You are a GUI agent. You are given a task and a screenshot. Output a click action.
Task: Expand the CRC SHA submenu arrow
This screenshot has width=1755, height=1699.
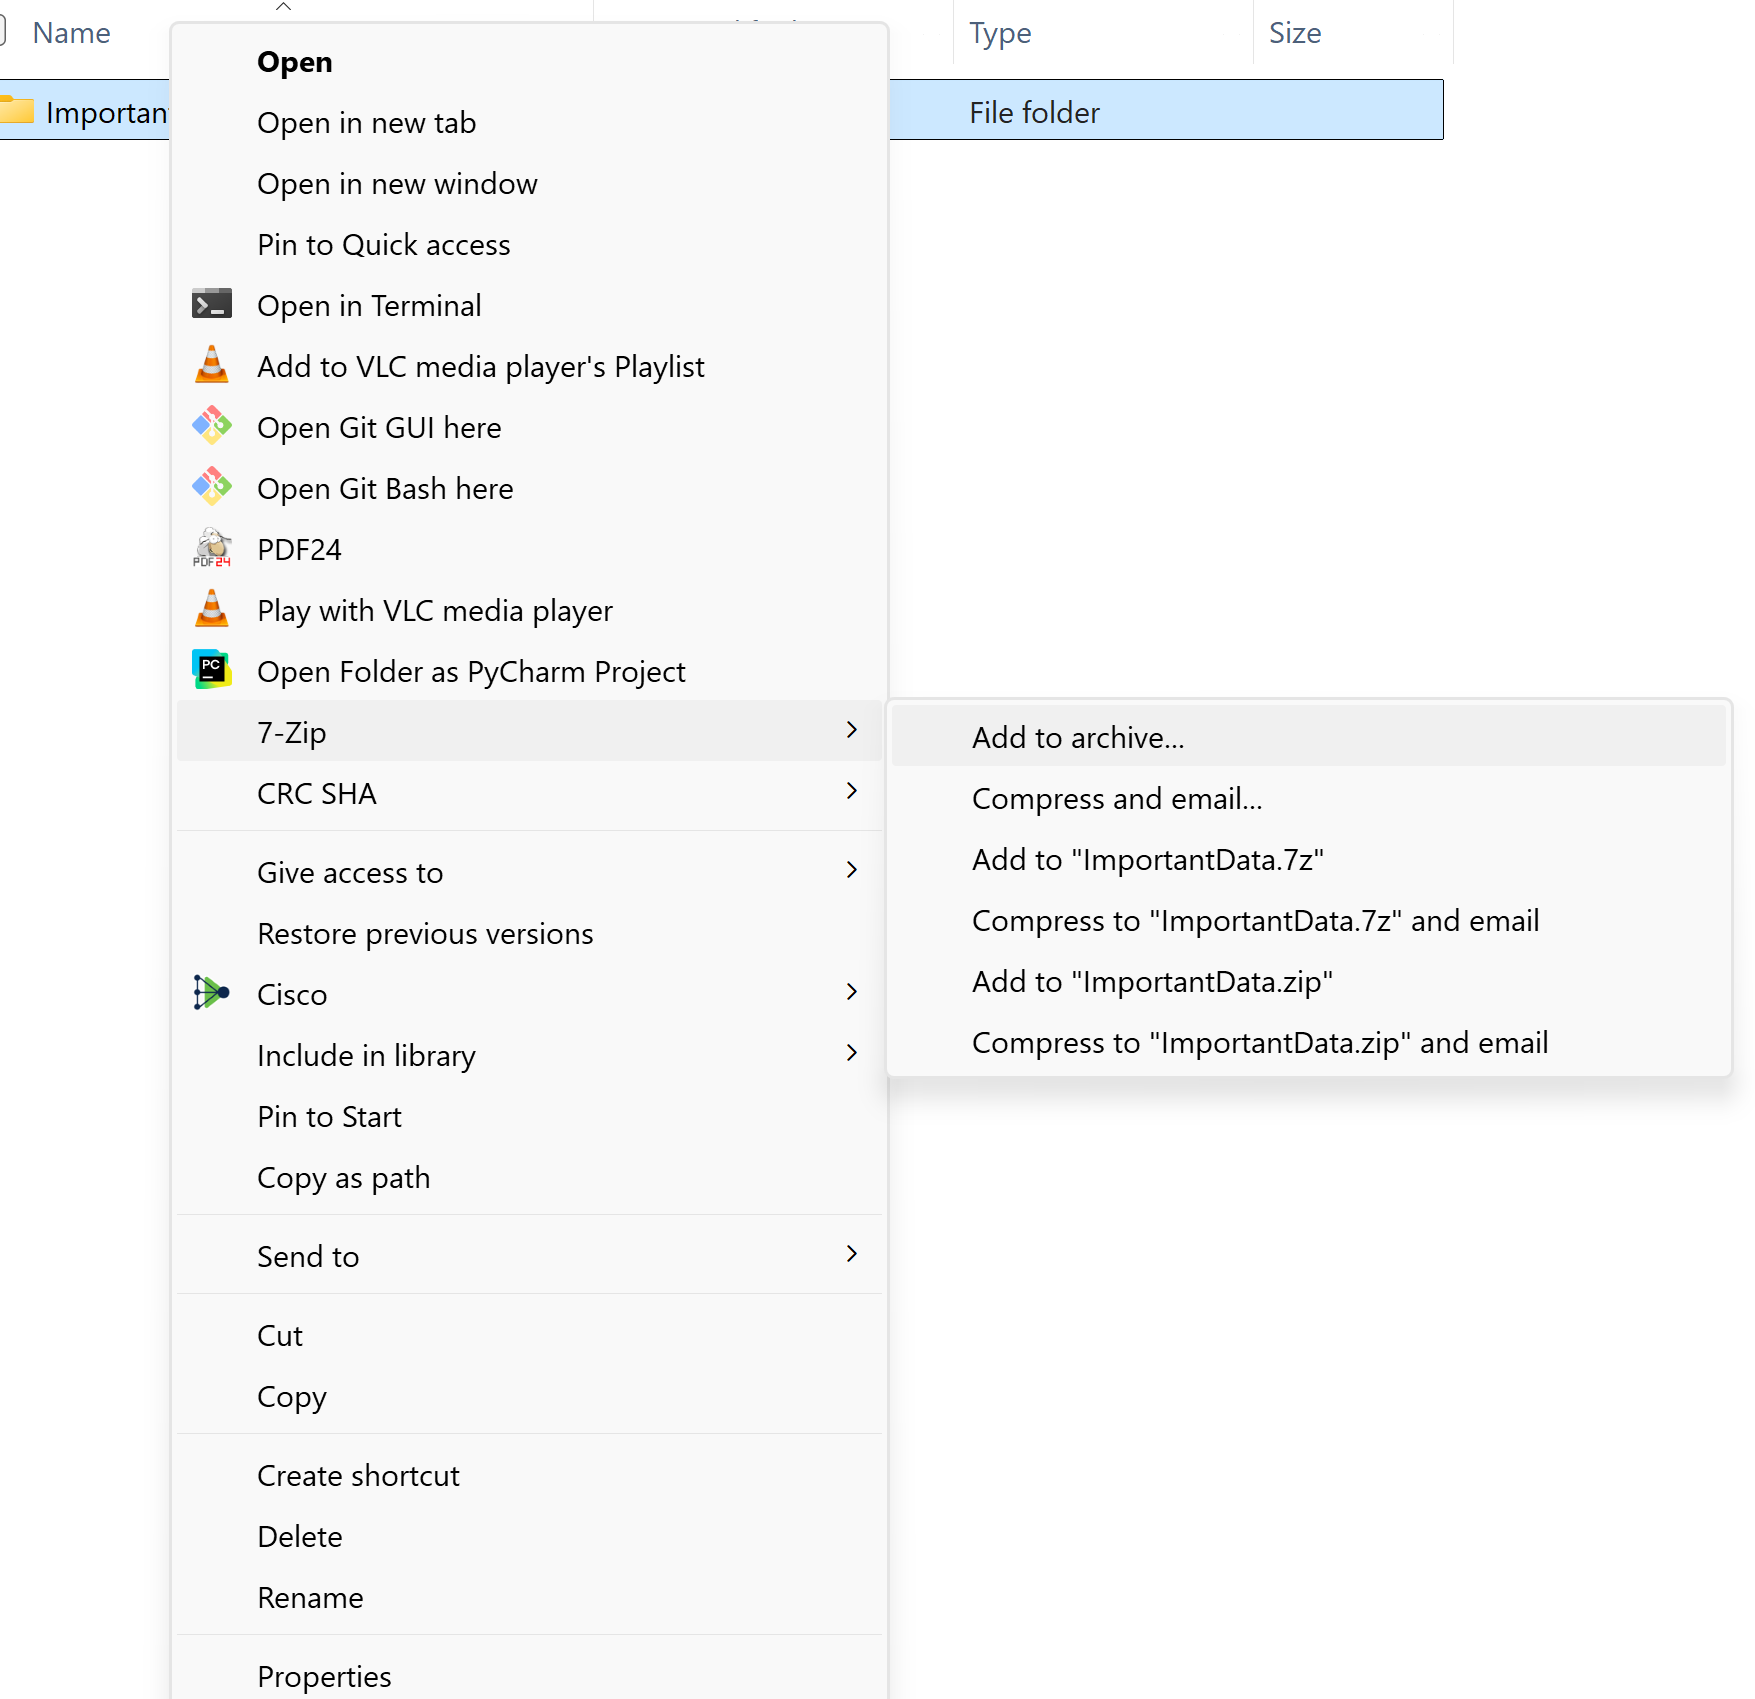tap(851, 792)
